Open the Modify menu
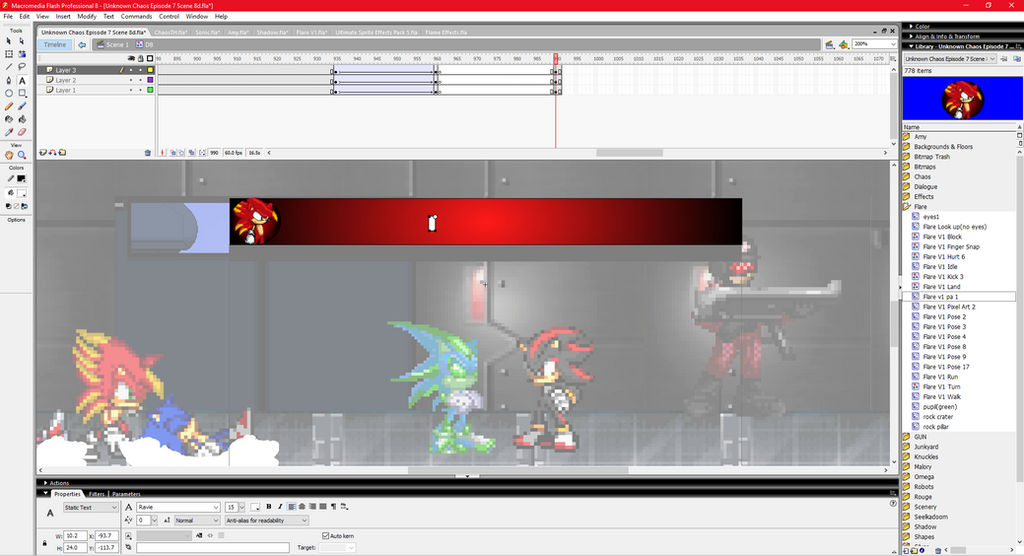The width and height of the screenshot is (1024, 556). coord(87,16)
